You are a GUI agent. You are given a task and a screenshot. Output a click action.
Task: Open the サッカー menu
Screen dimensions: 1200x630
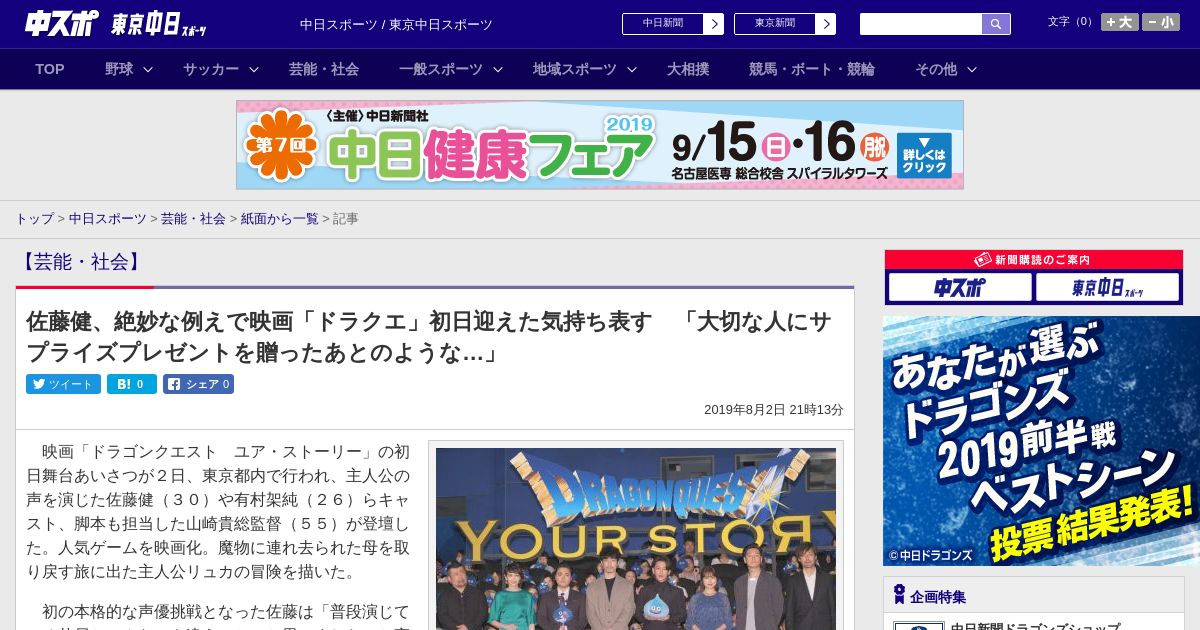(x=211, y=69)
